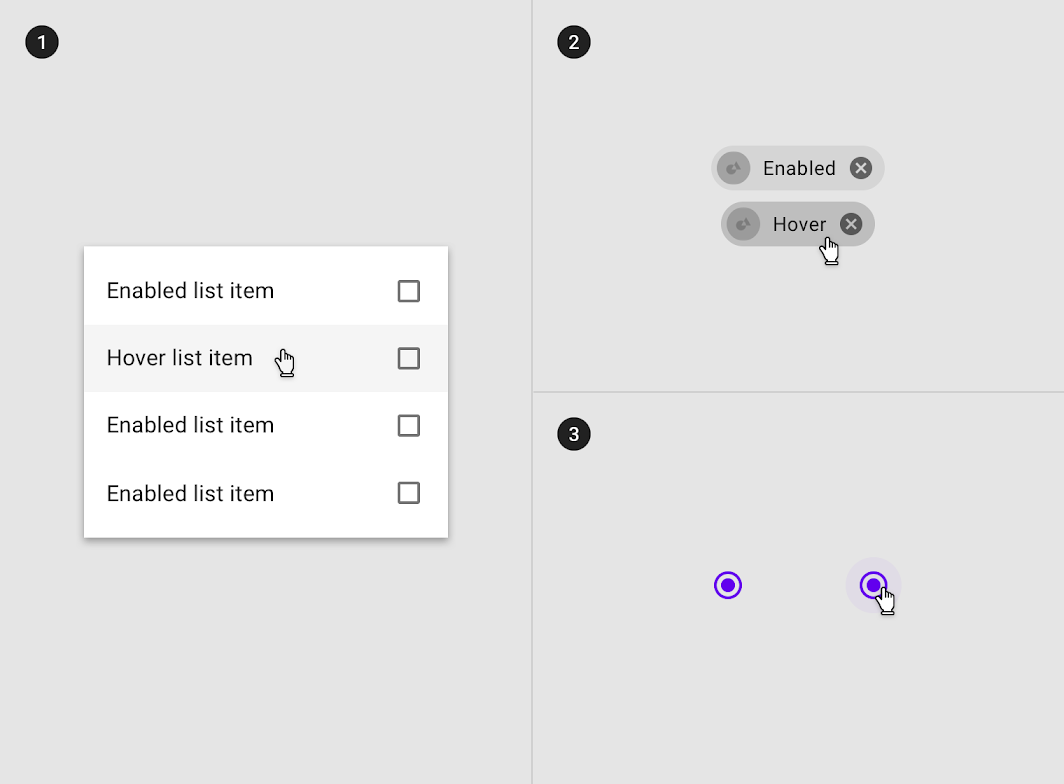Tick the checkbox of the last Enabled list item
This screenshot has width=1064, height=784.
point(408,493)
